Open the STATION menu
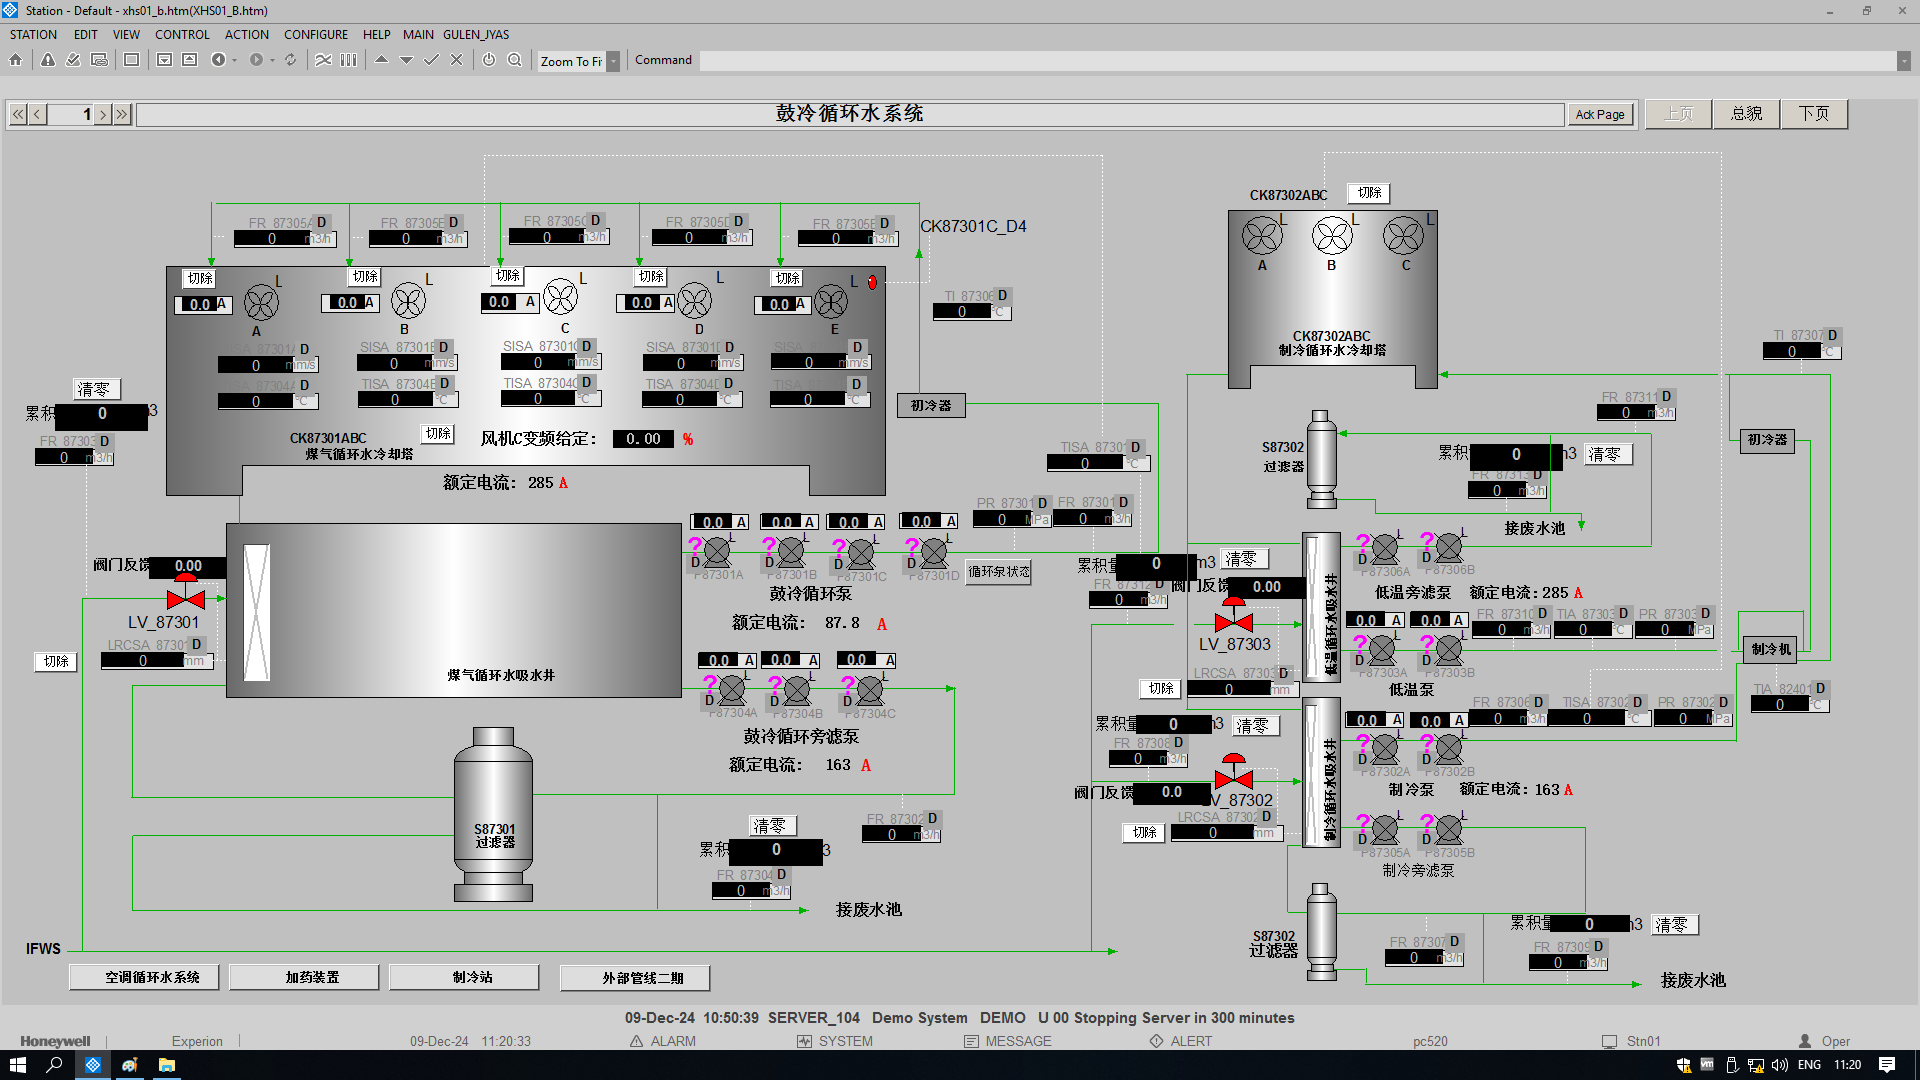Viewport: 1920px width, 1080px height. tap(33, 34)
